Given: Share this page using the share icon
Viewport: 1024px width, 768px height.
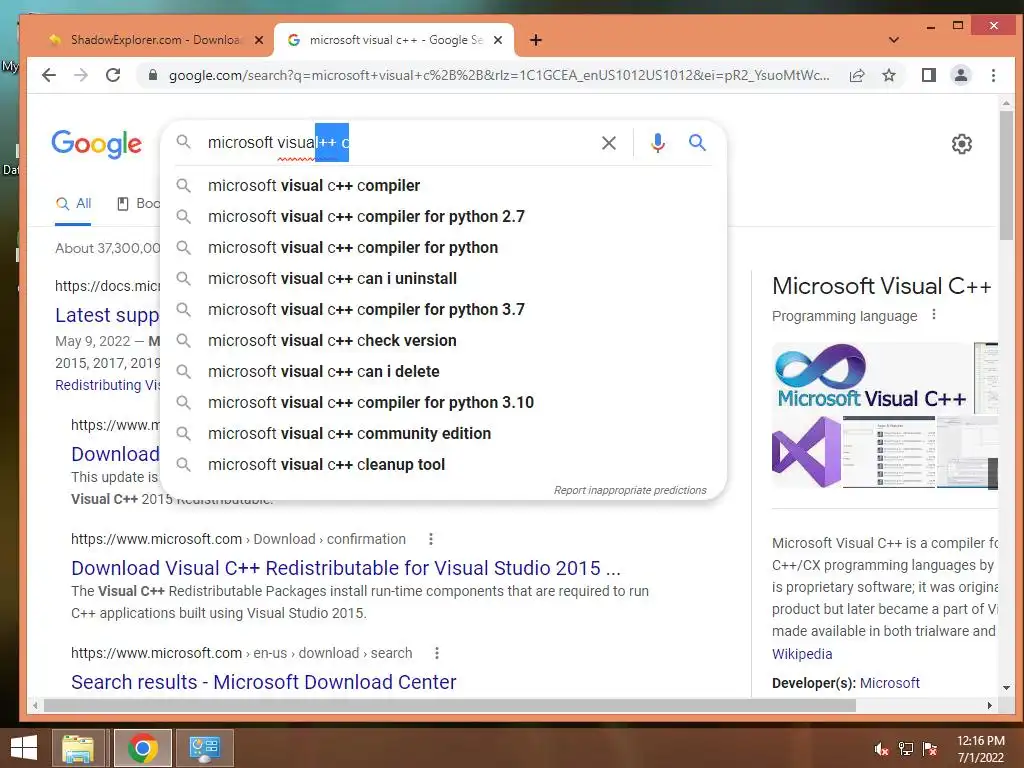Looking at the screenshot, I should (x=857, y=75).
